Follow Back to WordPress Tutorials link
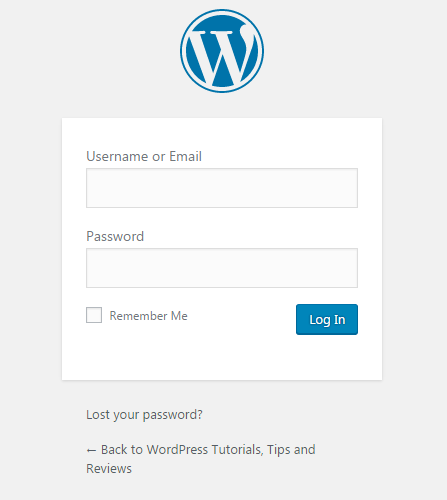The width and height of the screenshot is (447, 500). click(x=201, y=459)
